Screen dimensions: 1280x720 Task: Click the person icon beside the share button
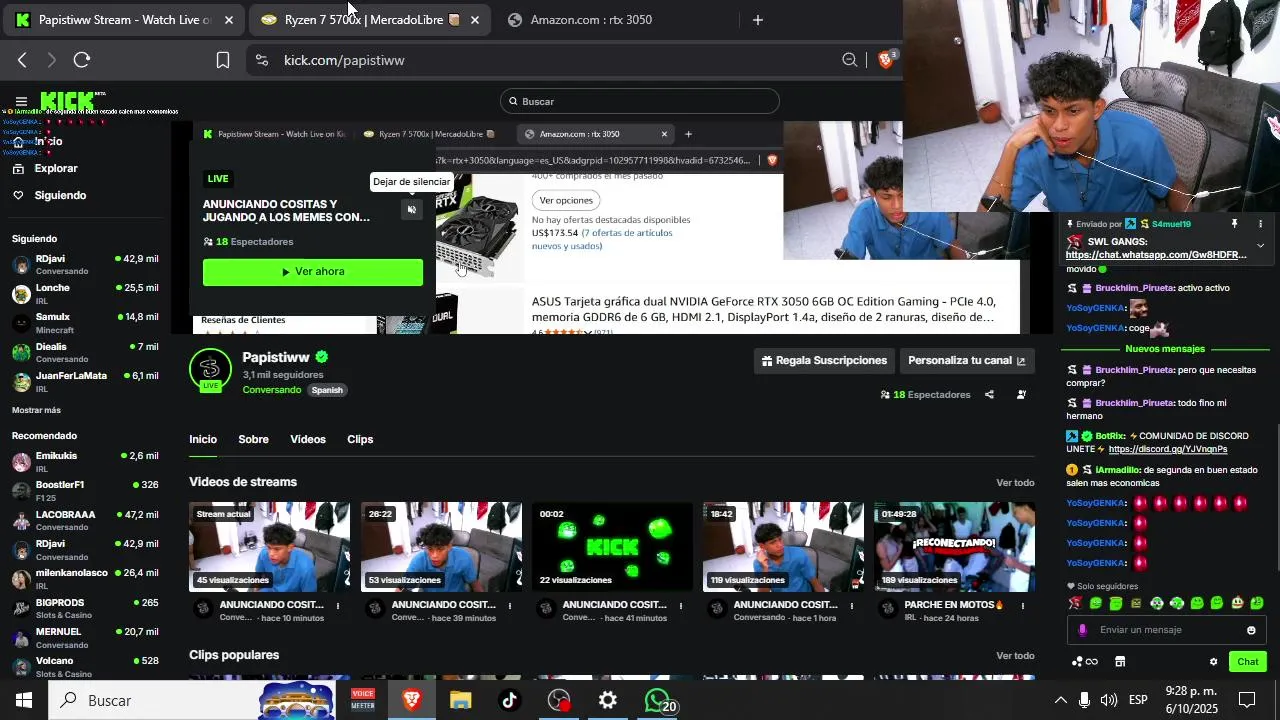tap(1021, 395)
